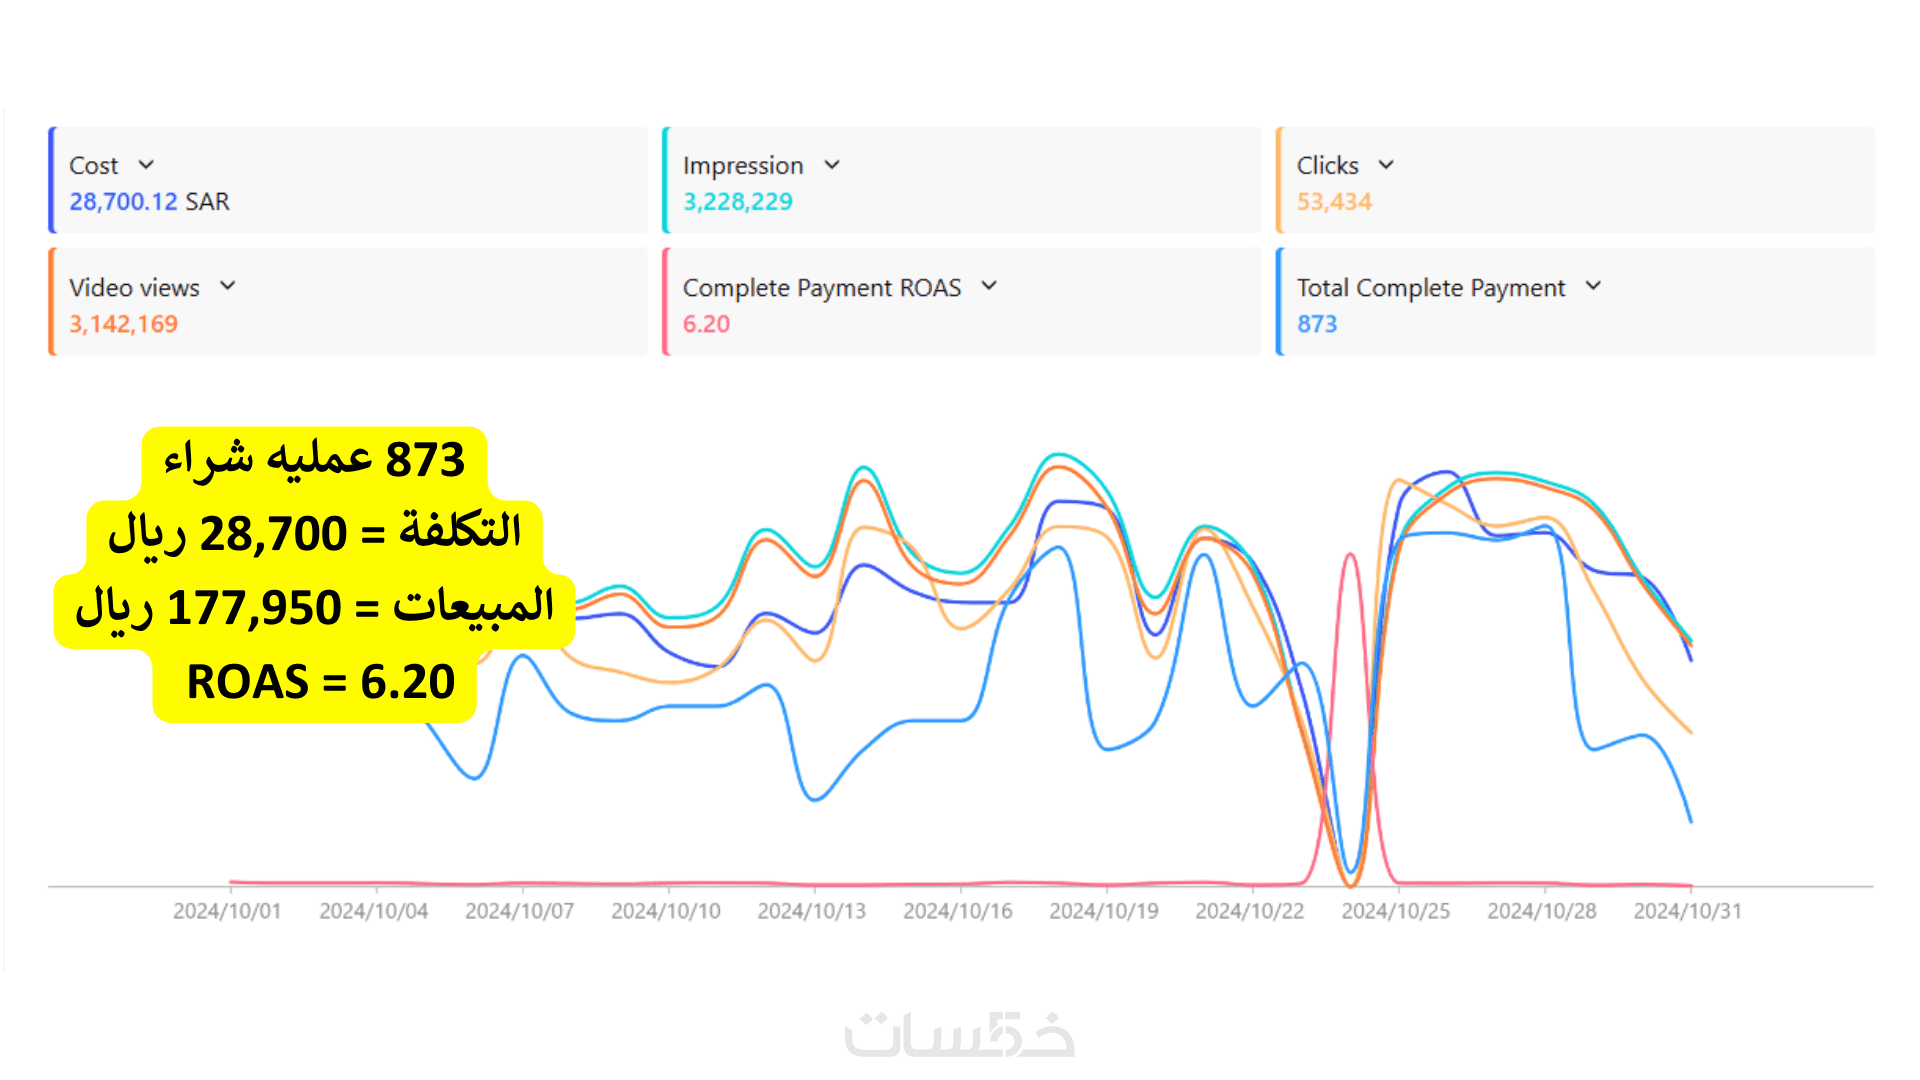
Task: Expand the Total Complete Payment chevron
Action: coord(1593,287)
